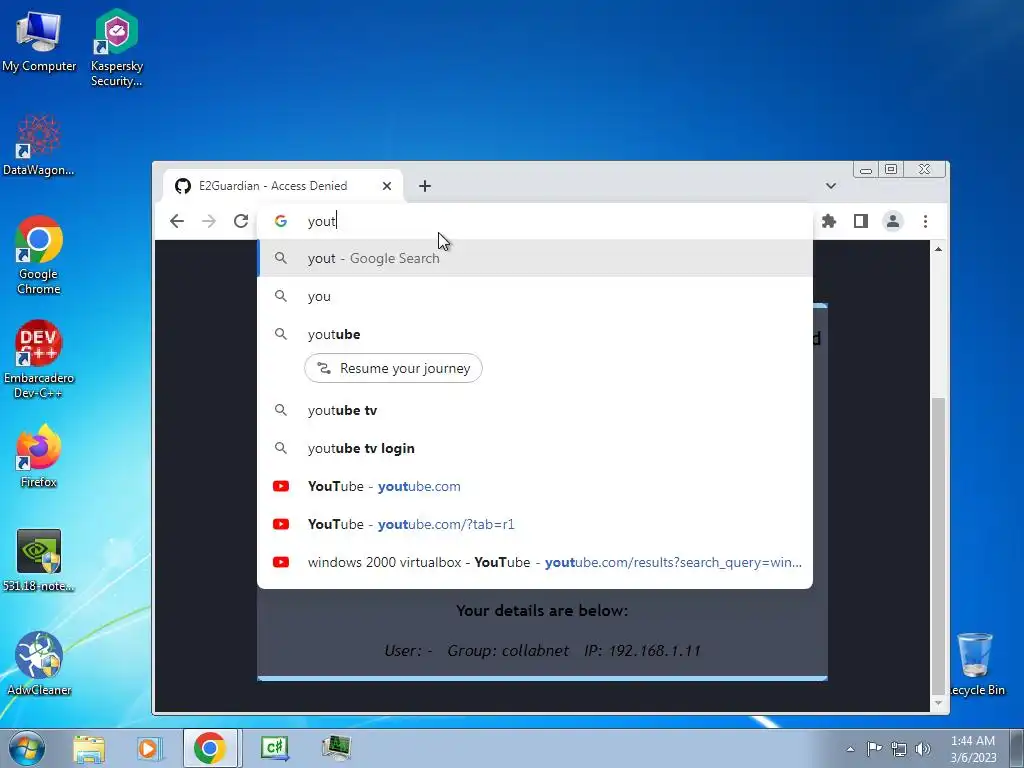This screenshot has height=768, width=1024.
Task: Reload the page in Chrome
Action: (x=241, y=221)
